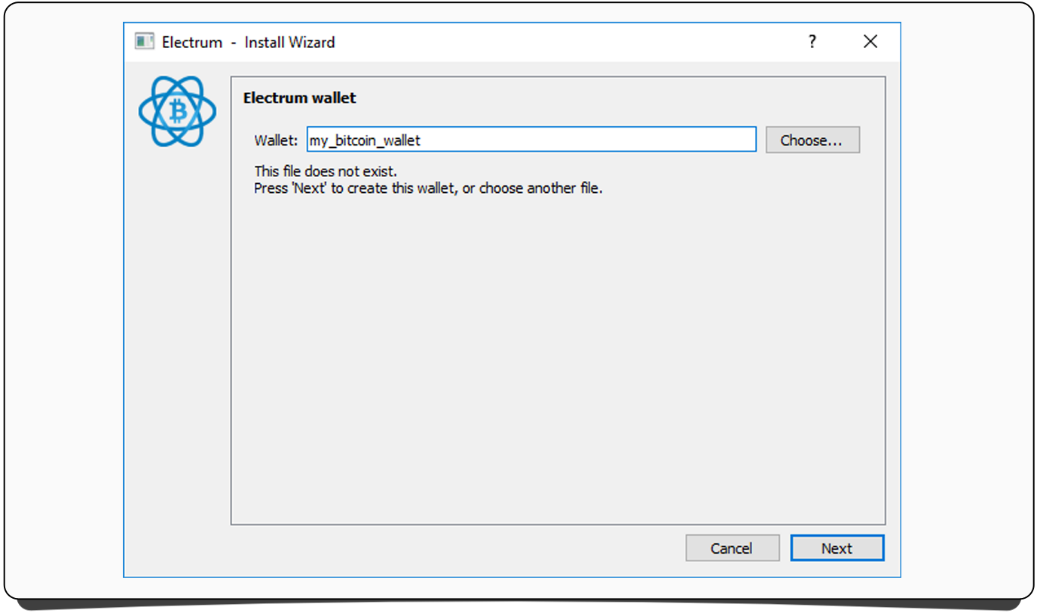Click the blank area of wizard panel
Viewport: 1040px width, 616px height.
point(558,360)
